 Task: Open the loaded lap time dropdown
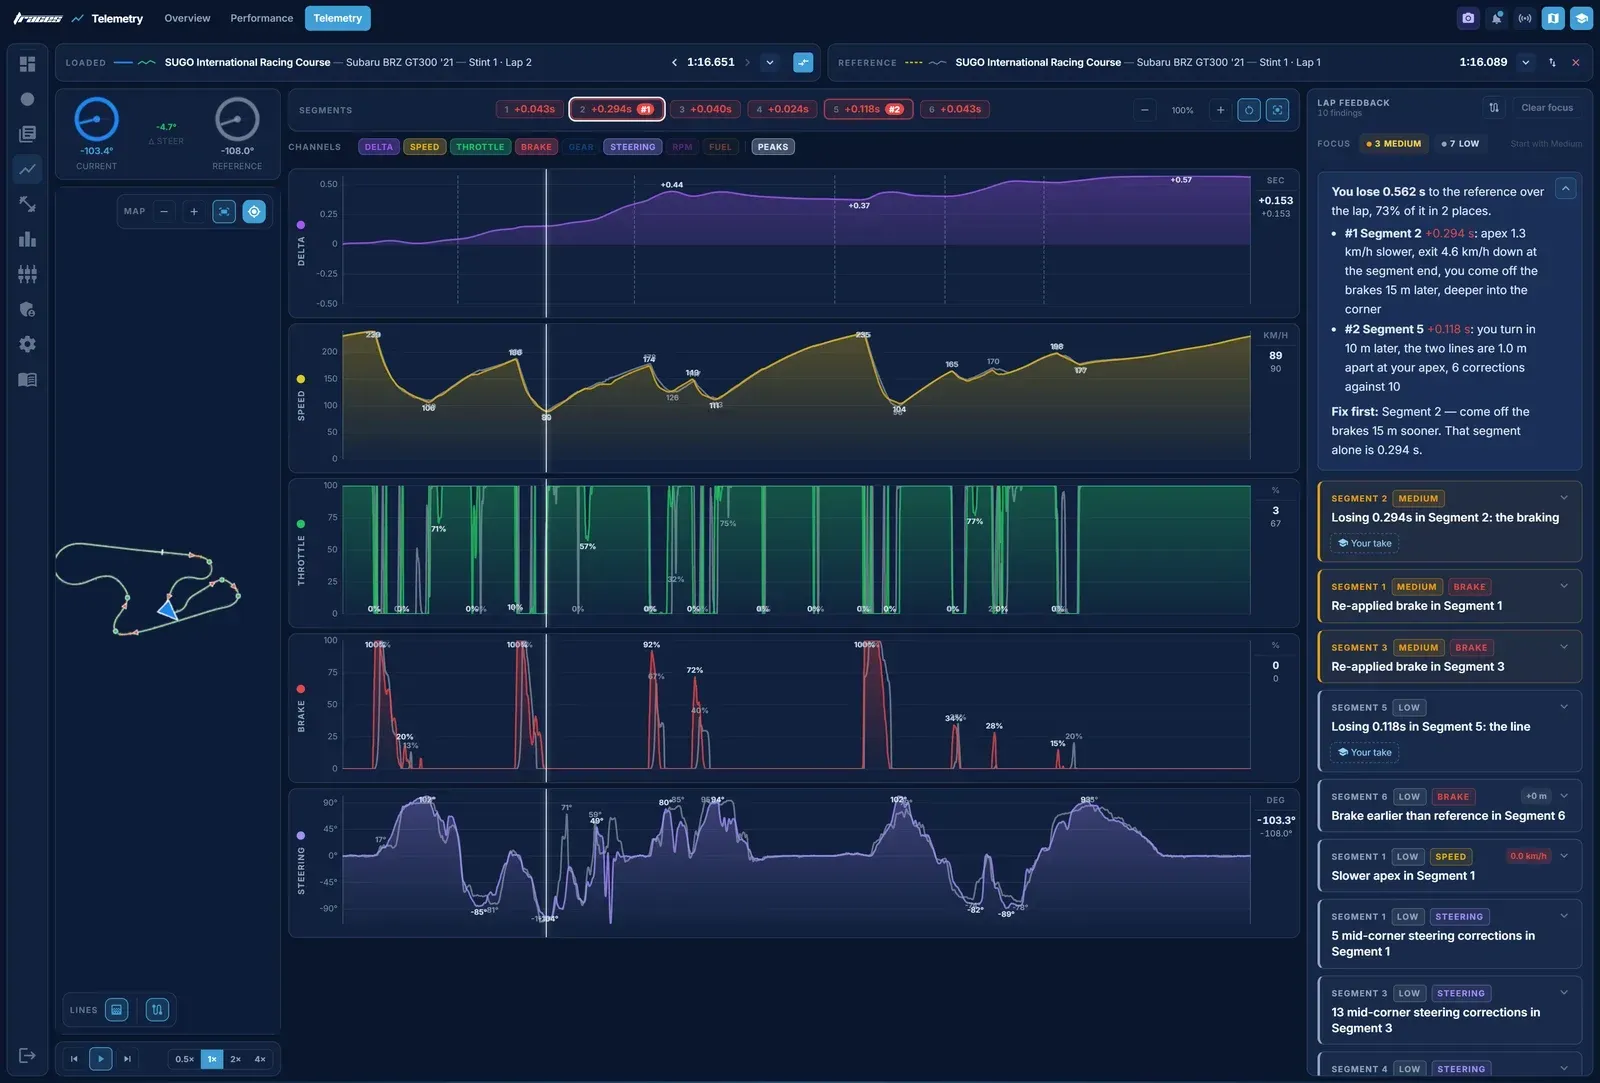[x=769, y=62]
